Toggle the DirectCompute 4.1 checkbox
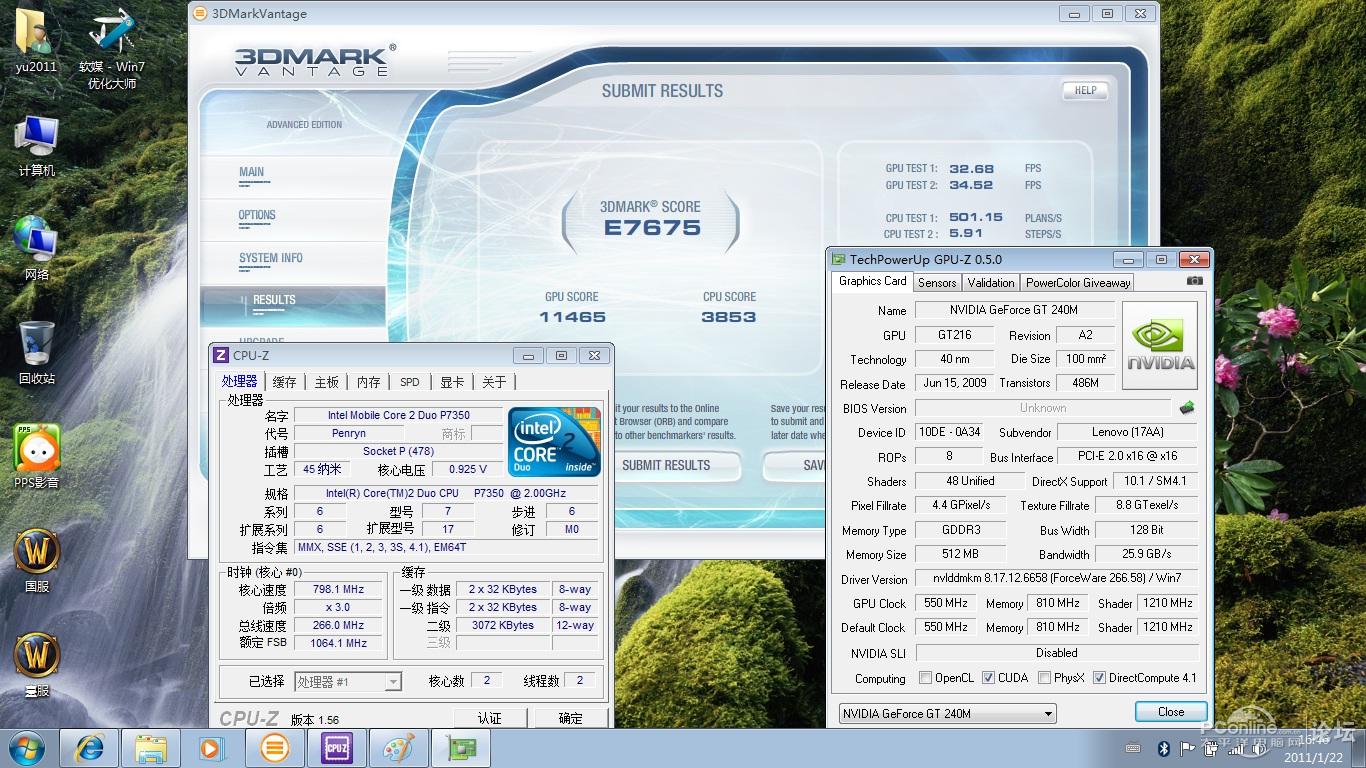The height and width of the screenshot is (768, 1366). (1099, 678)
